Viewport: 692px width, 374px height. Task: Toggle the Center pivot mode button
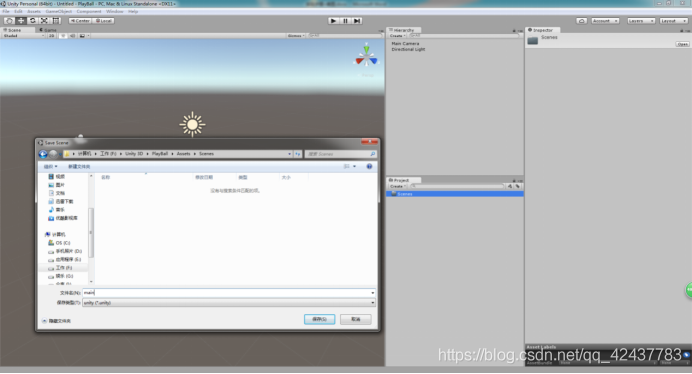click(80, 21)
